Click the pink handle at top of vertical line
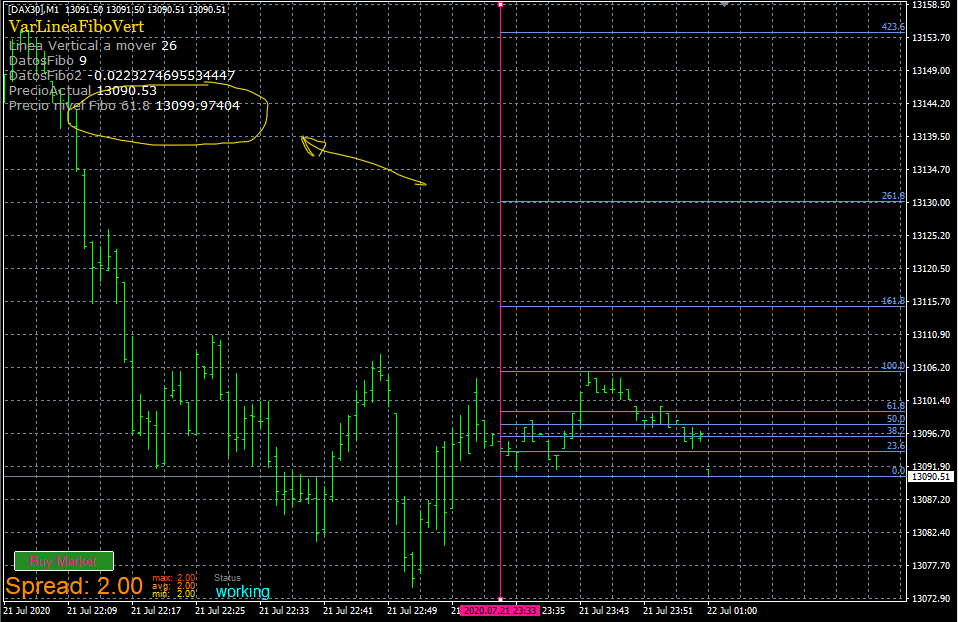This screenshot has width=959, height=622. 500,4
